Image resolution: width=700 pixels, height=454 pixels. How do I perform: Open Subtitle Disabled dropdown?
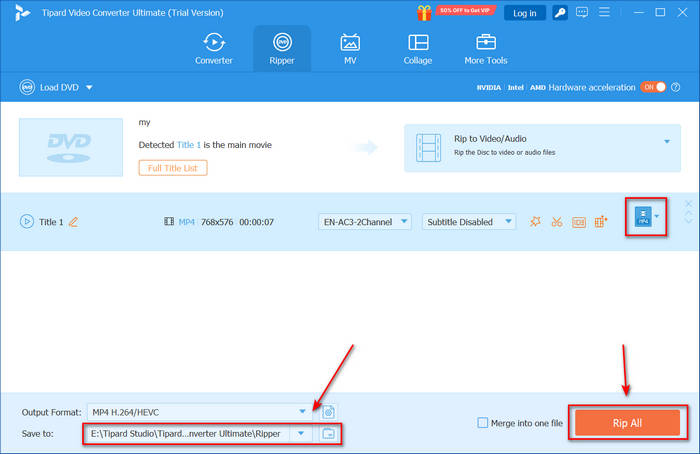pyautogui.click(x=469, y=222)
